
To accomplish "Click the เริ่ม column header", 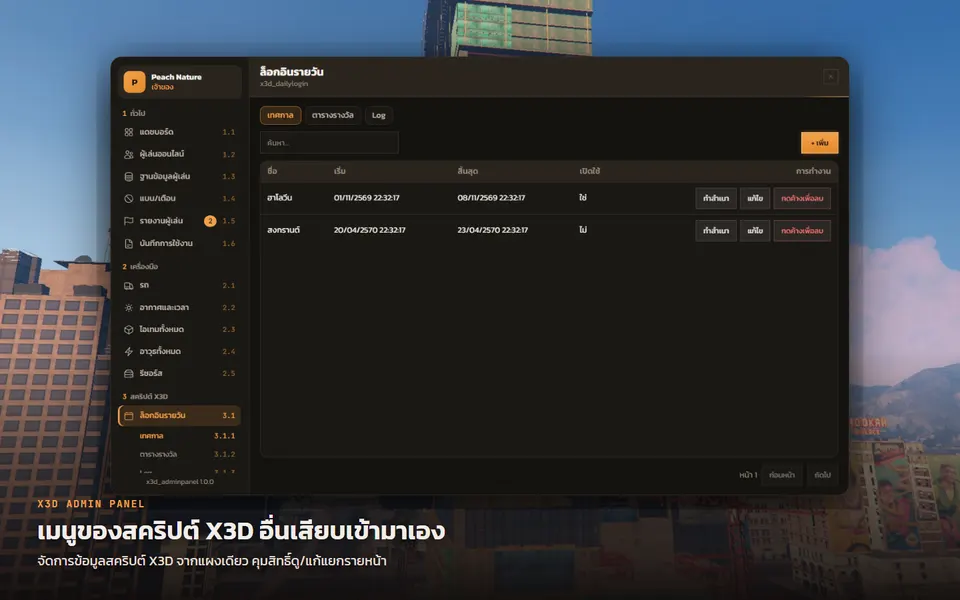I will 340,171.
